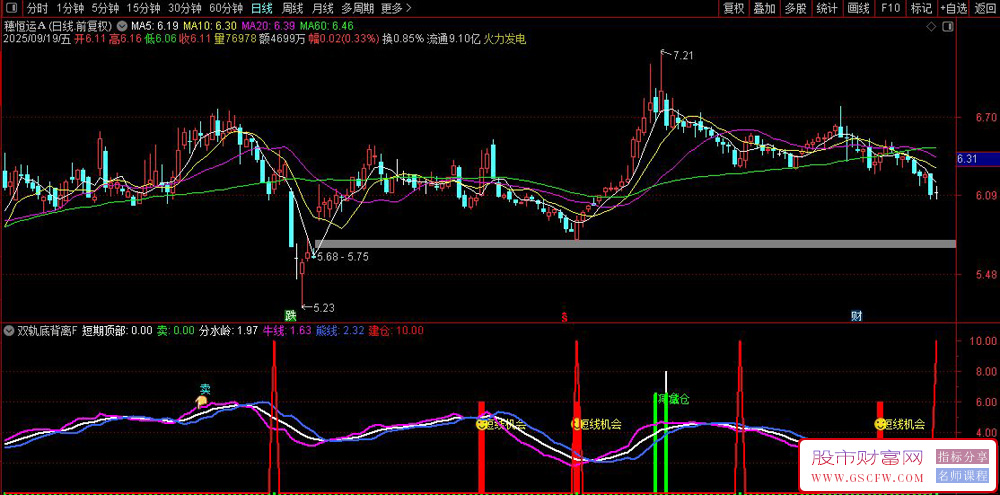Click the 双轨底背离F indicator name

coord(47,330)
